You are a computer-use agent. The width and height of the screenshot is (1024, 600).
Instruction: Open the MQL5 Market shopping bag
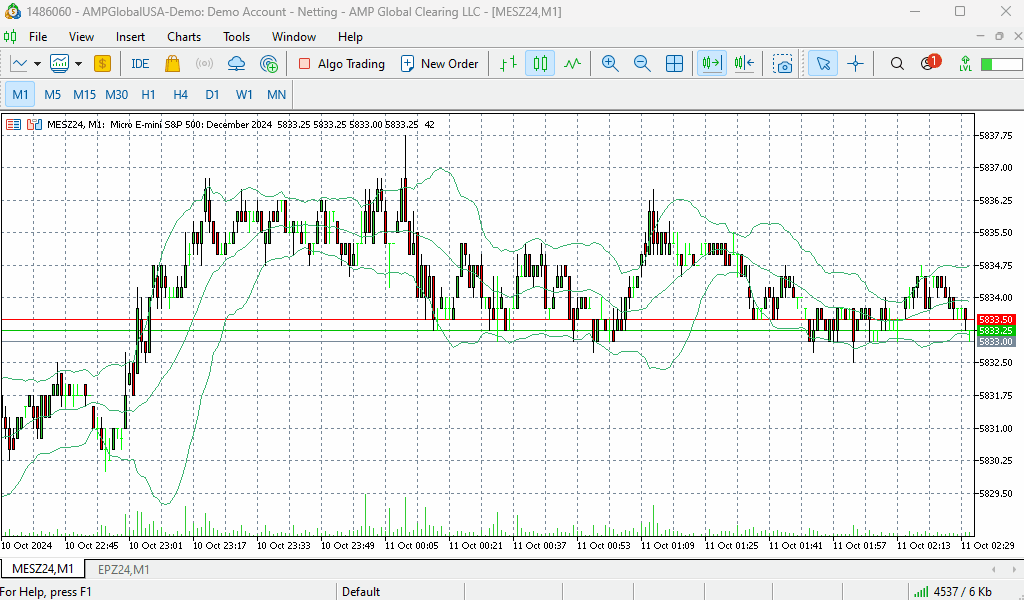pos(172,63)
